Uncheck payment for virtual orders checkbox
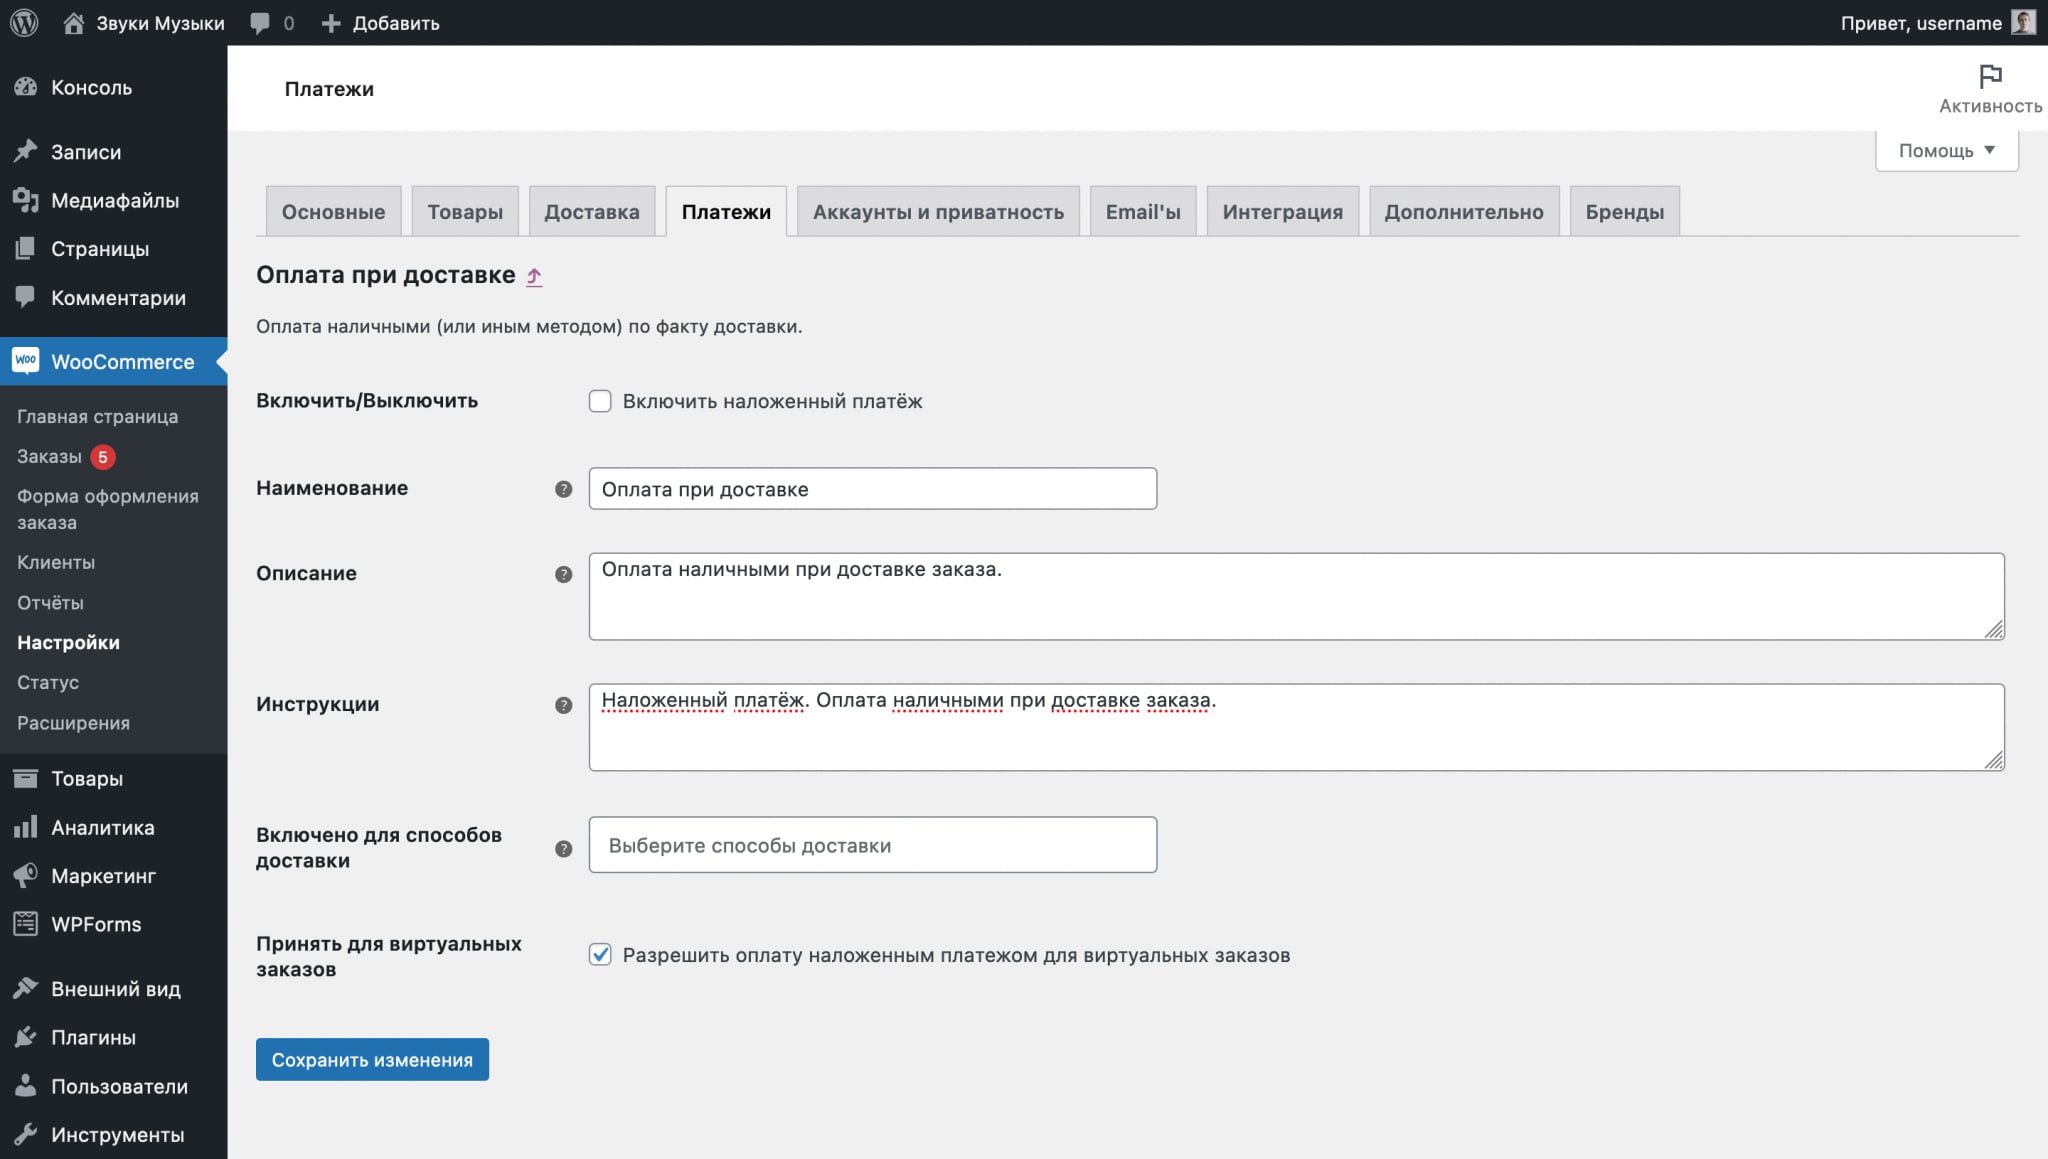Screen dimensions: 2048x1159 (600, 955)
